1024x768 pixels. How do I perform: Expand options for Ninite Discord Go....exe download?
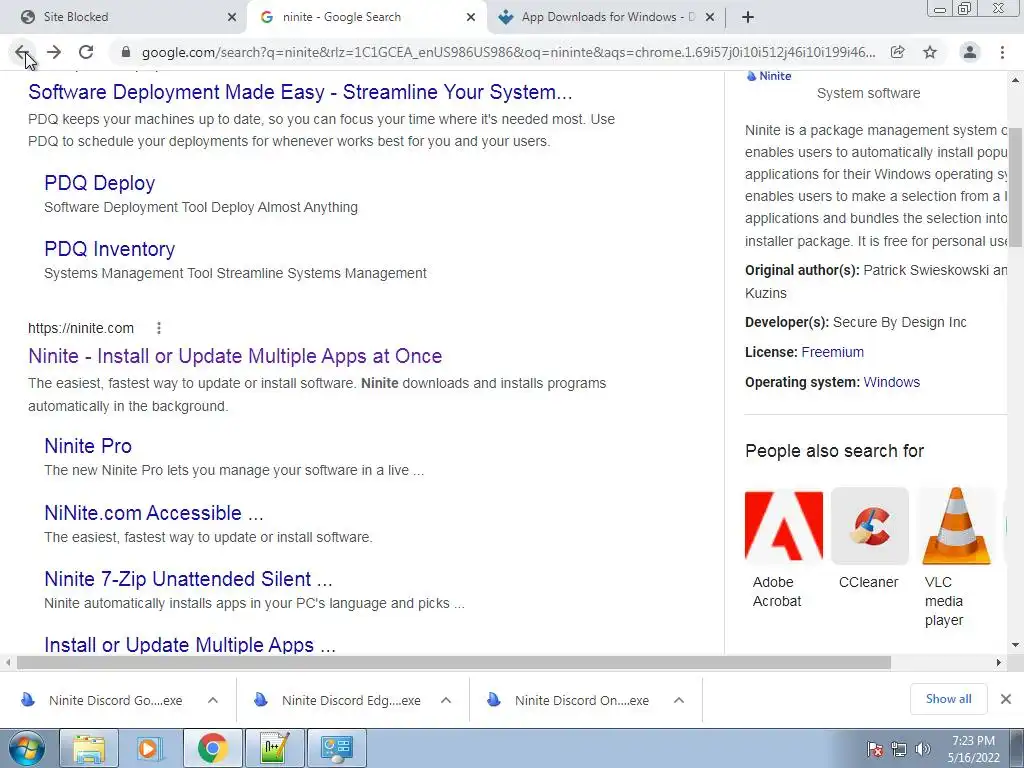click(213, 701)
